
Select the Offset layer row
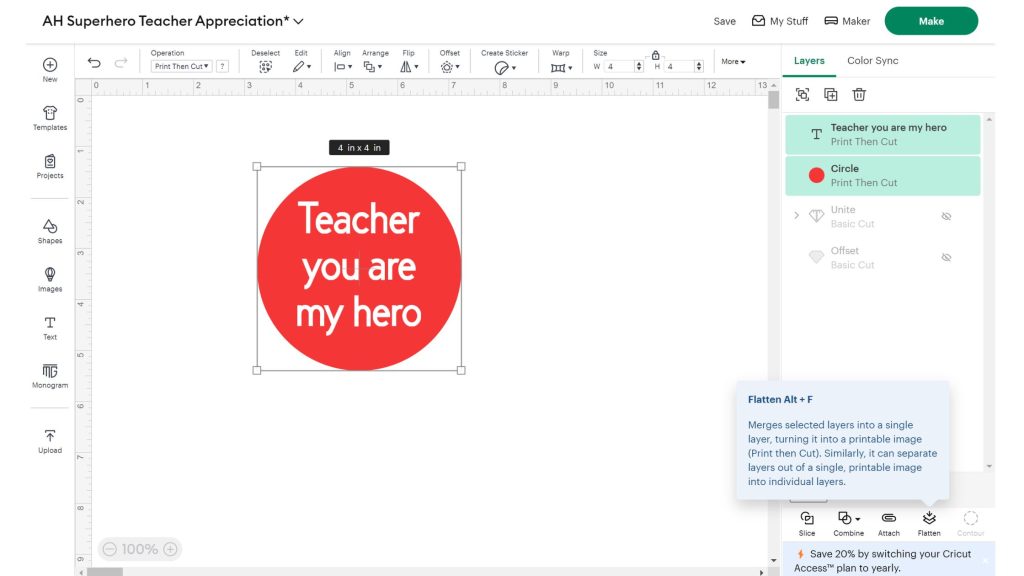(882, 258)
